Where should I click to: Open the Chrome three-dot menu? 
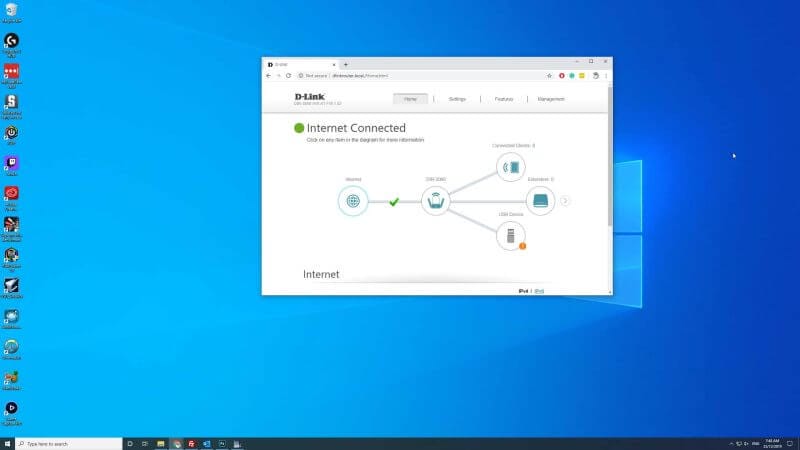pos(606,76)
